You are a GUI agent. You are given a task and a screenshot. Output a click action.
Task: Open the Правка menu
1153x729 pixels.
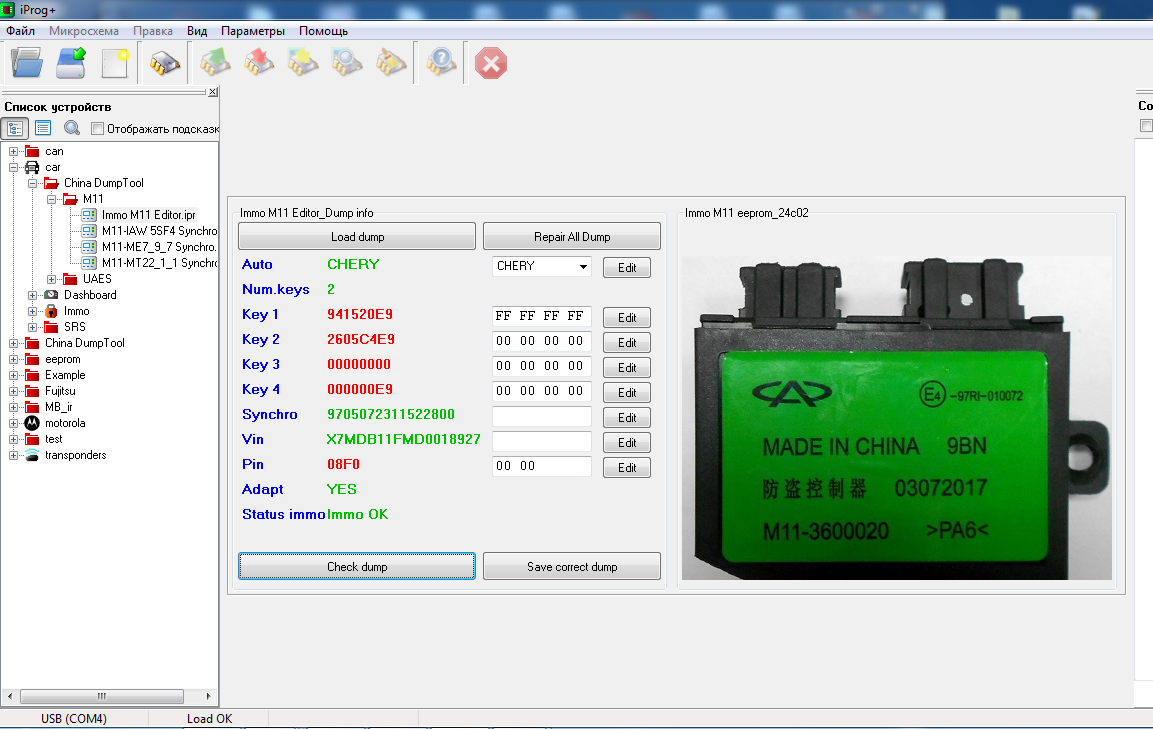[x=153, y=31]
